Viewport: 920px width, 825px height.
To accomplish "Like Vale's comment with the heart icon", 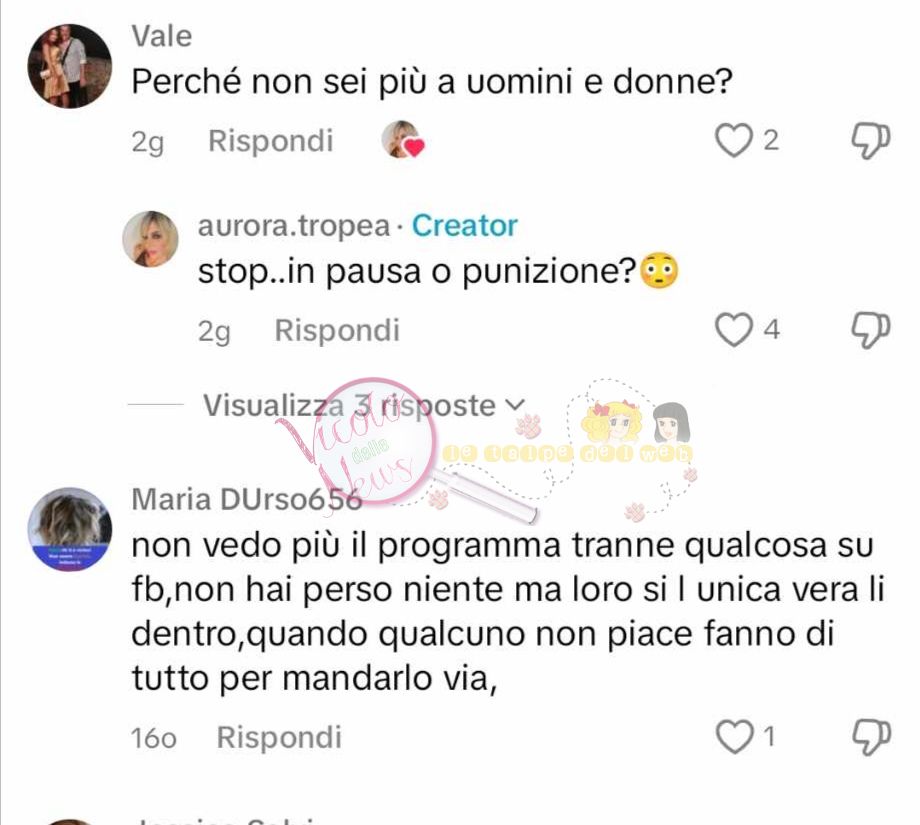I will tap(733, 140).
